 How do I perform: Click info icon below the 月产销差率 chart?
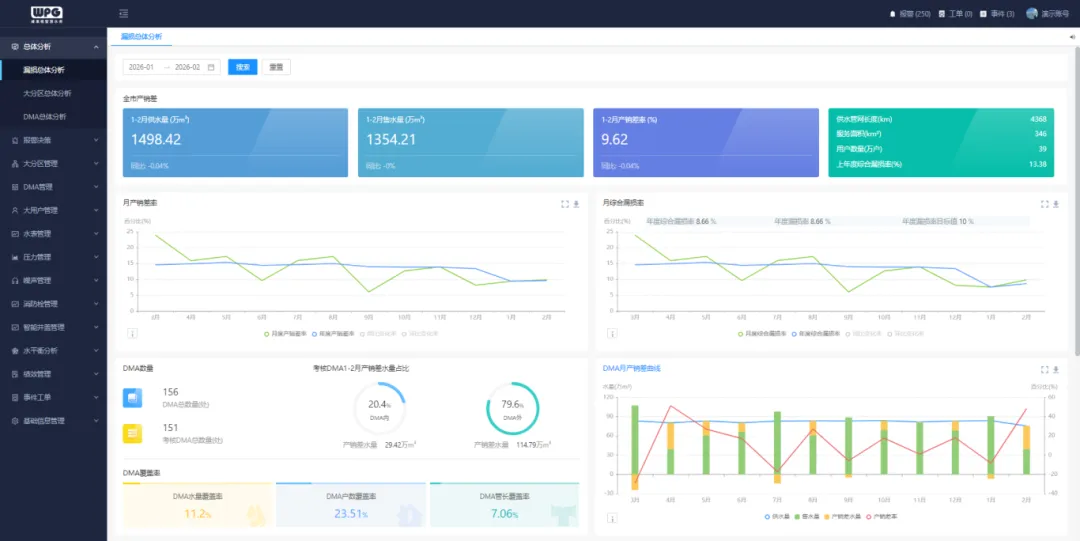(x=132, y=333)
